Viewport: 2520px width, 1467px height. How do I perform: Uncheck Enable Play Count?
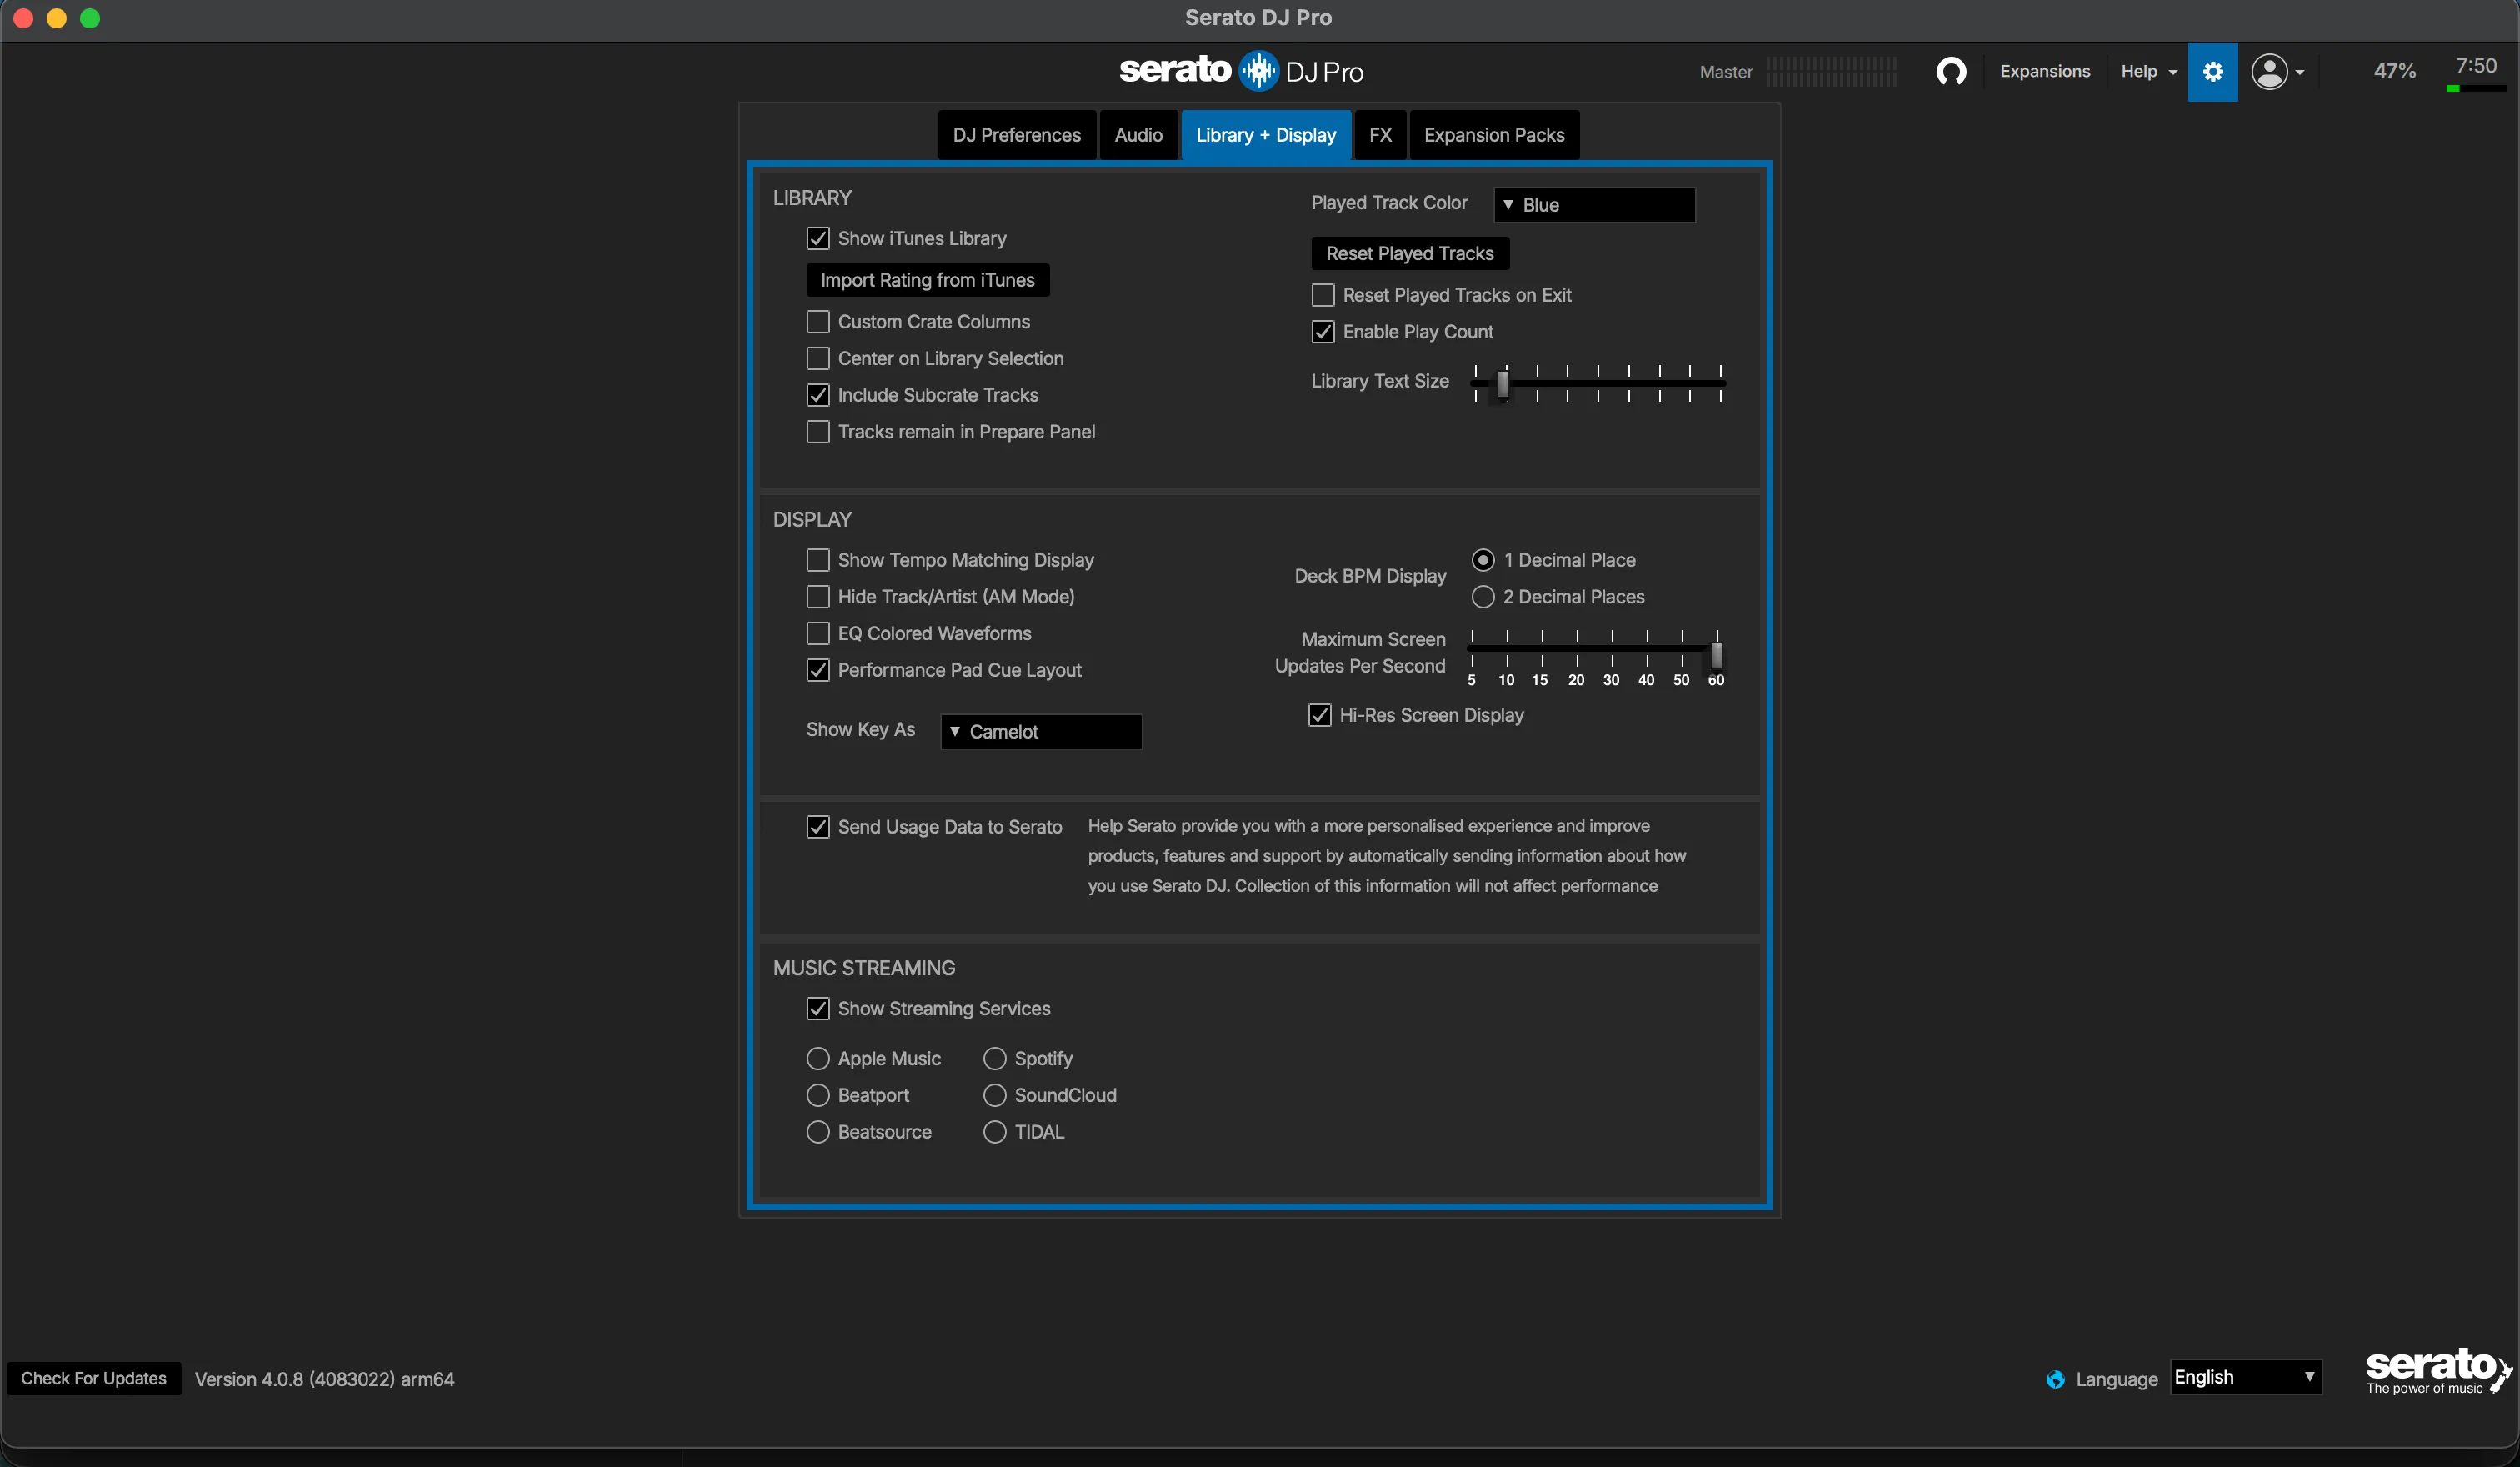click(1323, 332)
